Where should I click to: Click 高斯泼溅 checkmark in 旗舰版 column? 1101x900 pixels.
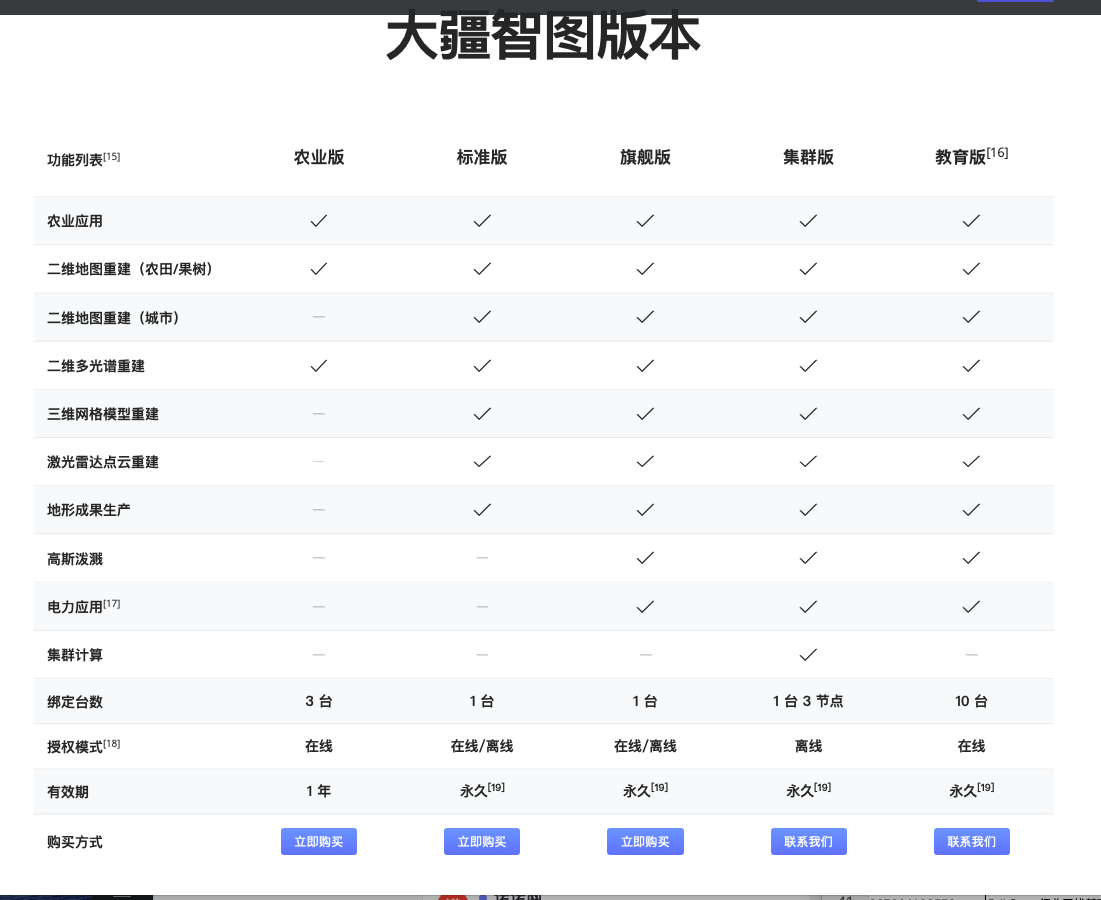[645, 558]
